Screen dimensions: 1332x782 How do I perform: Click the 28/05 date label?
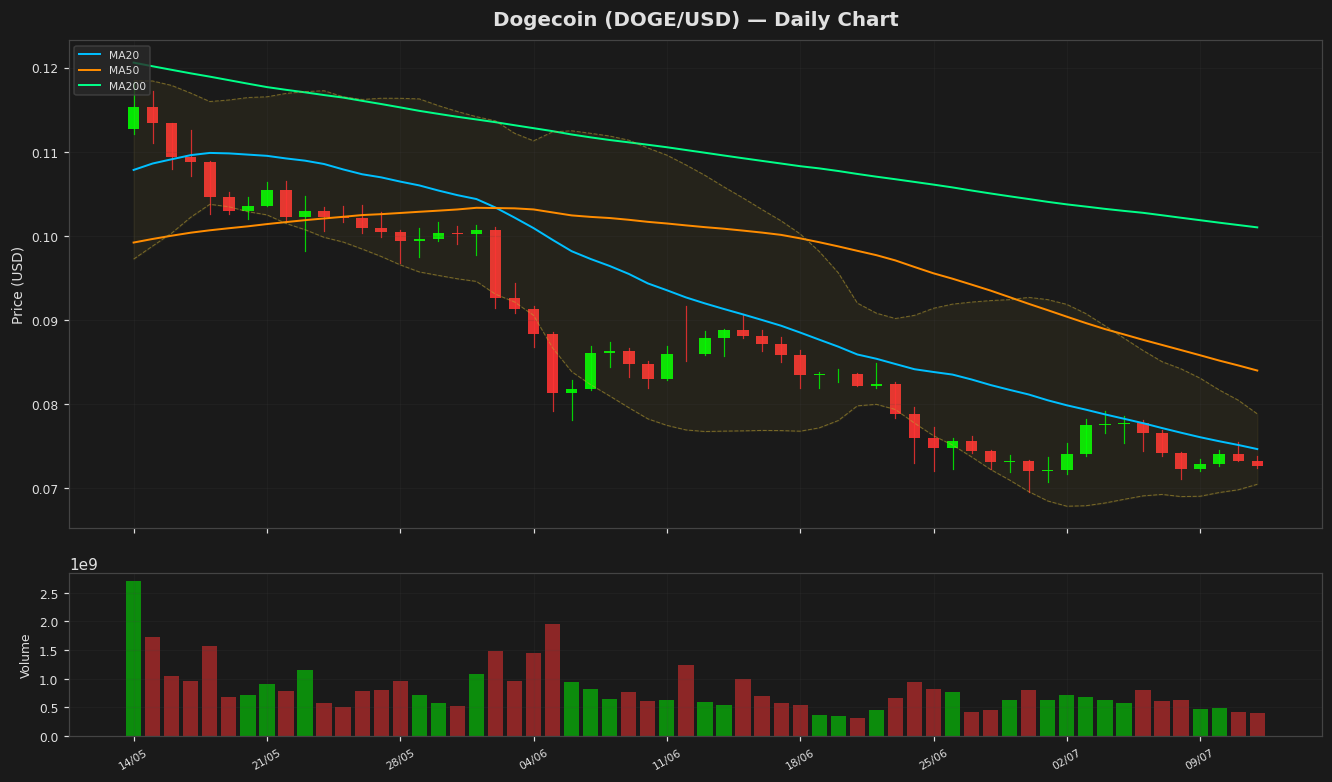(x=400, y=760)
